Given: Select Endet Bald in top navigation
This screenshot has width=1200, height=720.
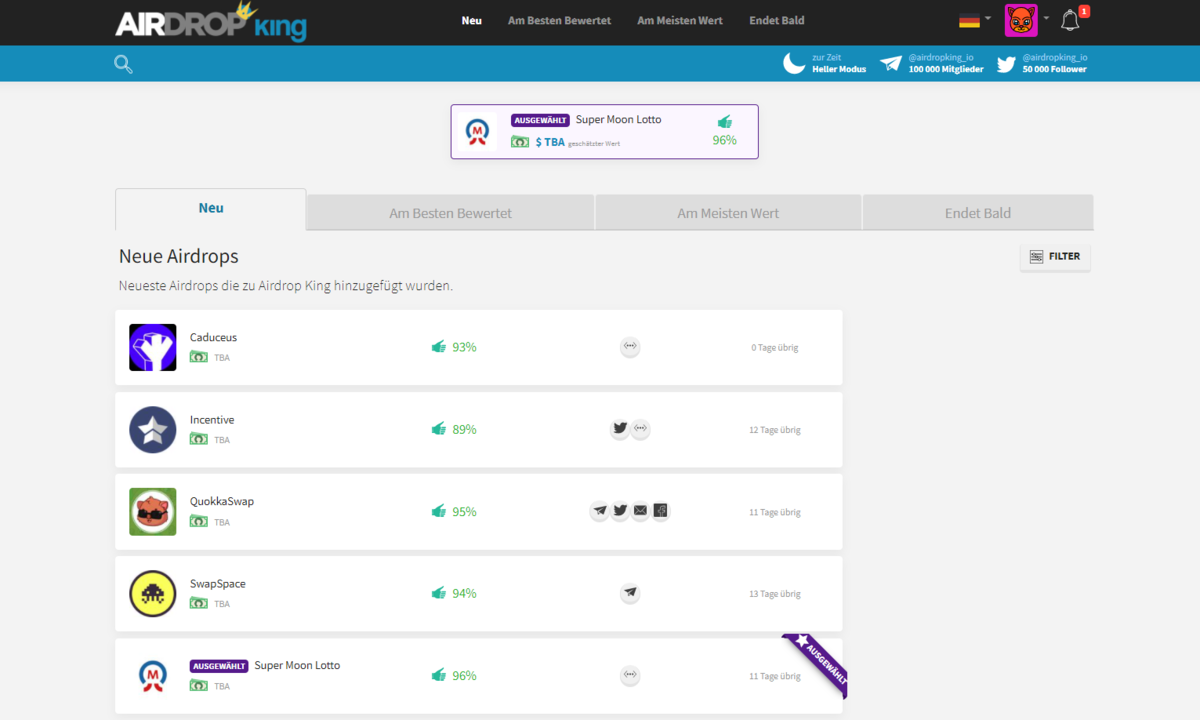Looking at the screenshot, I should click(x=777, y=20).
